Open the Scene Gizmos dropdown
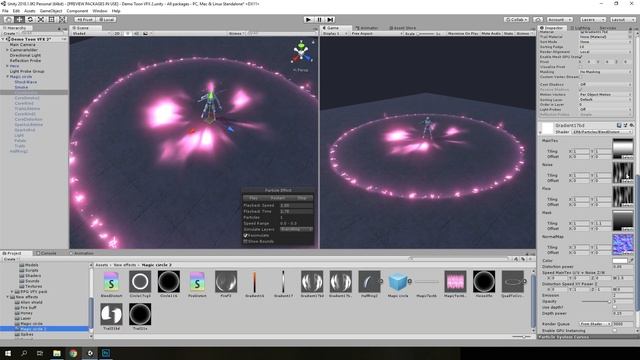This screenshot has width=640, height=360. click(x=236, y=33)
